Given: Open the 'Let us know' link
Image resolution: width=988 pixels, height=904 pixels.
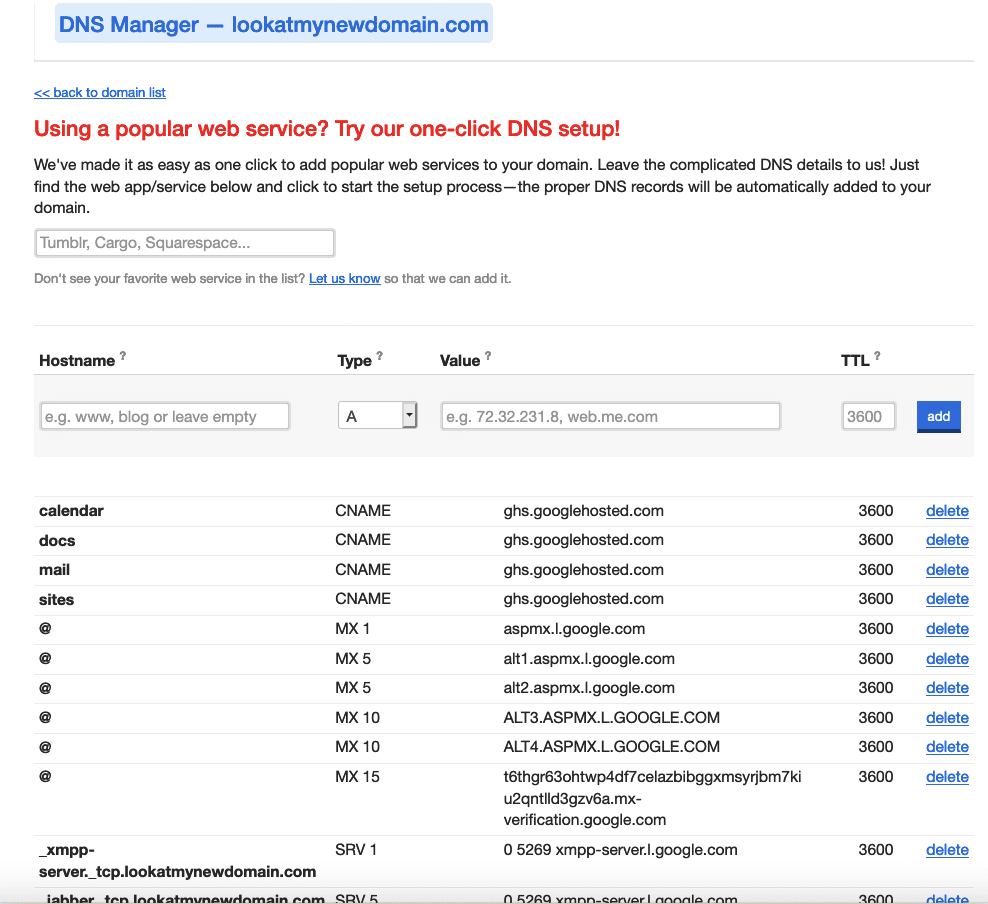Looking at the screenshot, I should tap(344, 279).
